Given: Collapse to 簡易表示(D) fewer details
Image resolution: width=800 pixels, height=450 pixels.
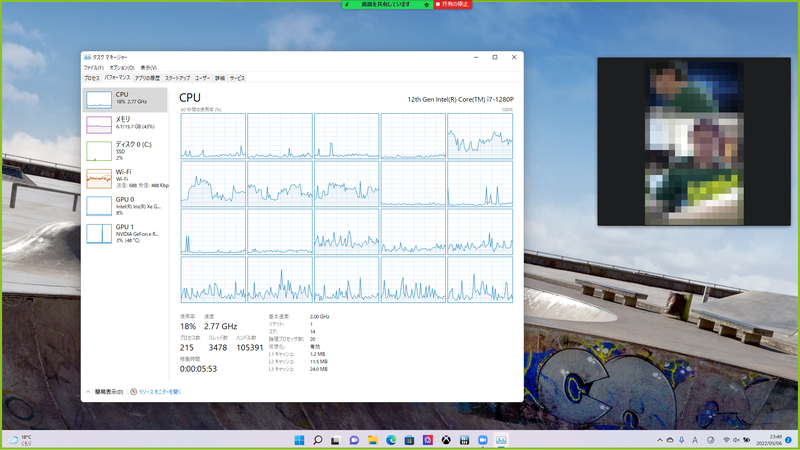Looking at the screenshot, I should tap(105, 392).
